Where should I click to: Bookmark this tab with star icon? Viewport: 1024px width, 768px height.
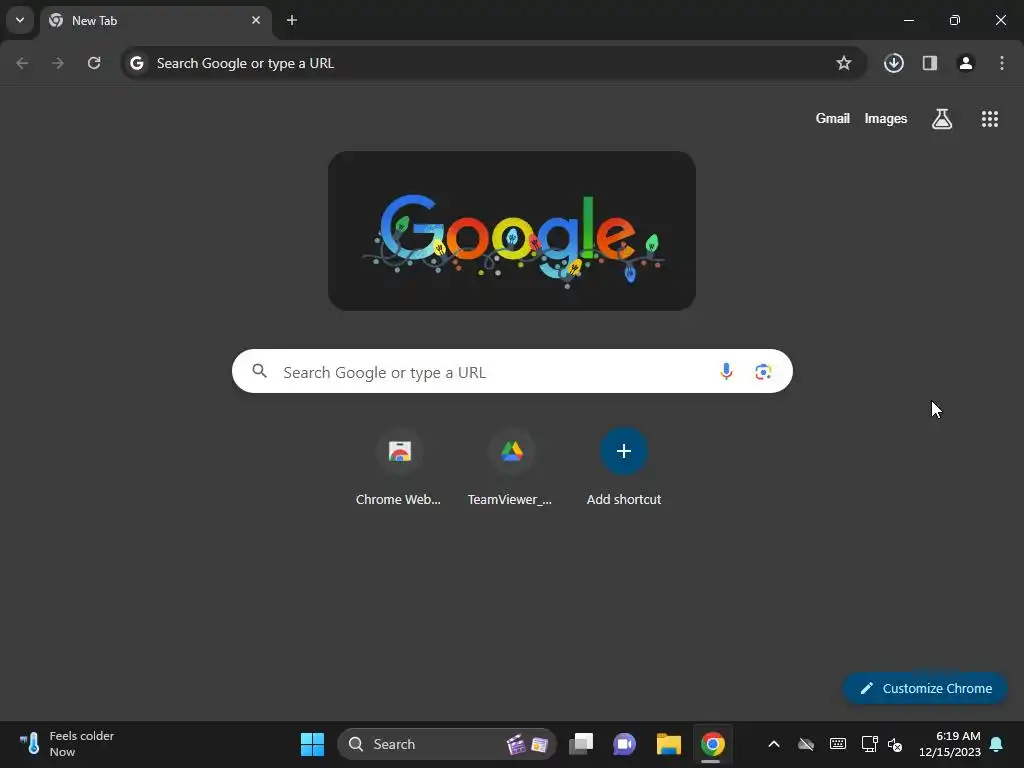[844, 63]
